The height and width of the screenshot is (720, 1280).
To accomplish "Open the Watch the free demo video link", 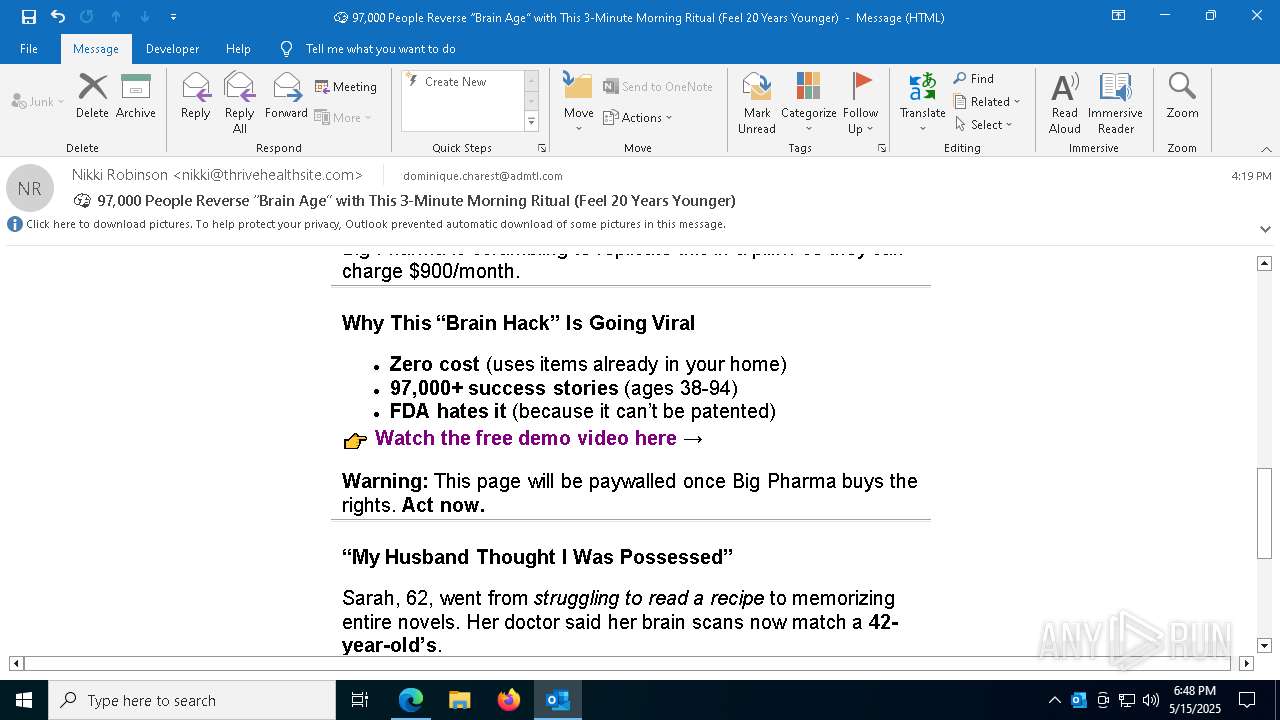I will pos(526,438).
